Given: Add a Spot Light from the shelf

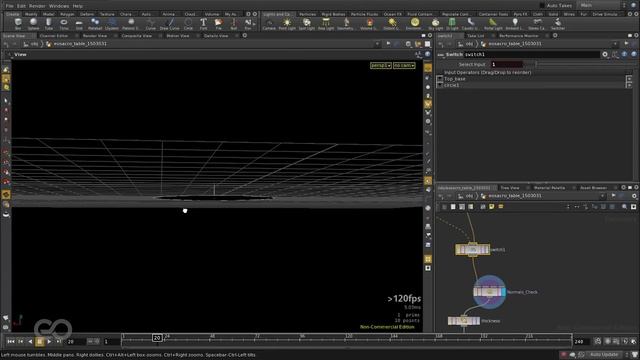Looking at the screenshot, I should 307,24.
